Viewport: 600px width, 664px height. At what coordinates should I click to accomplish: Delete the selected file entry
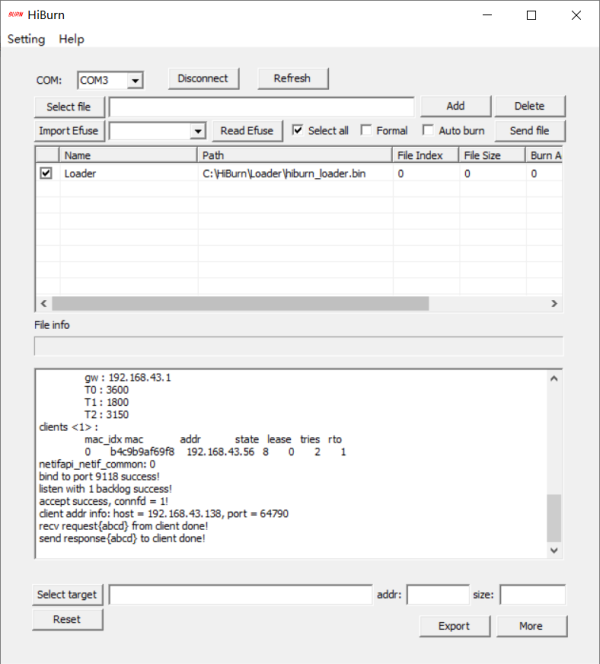pos(530,106)
